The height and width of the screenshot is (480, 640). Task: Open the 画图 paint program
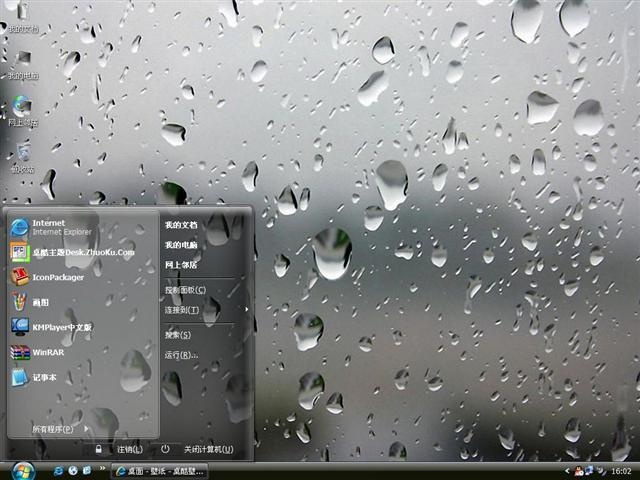[30, 302]
